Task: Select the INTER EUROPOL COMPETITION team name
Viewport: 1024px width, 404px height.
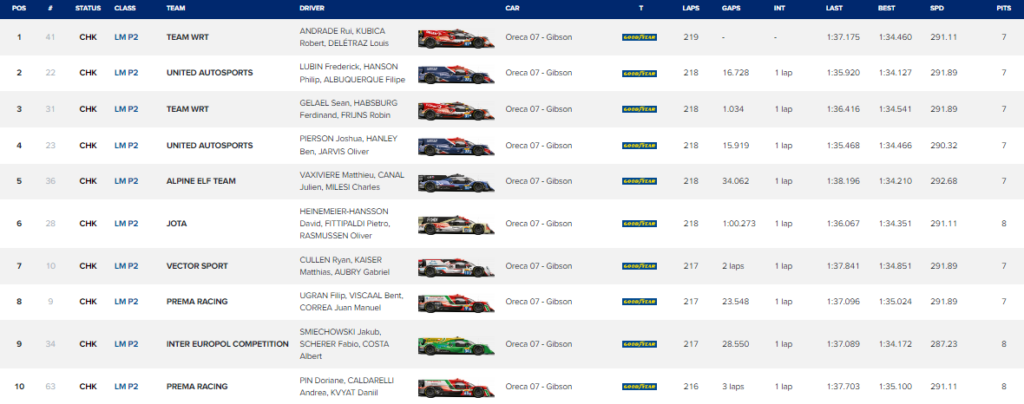Action: tap(227, 344)
